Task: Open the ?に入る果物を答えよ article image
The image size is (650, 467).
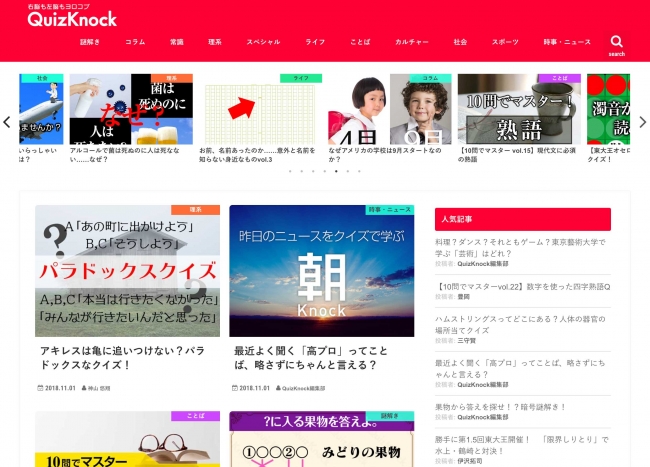Action: tap(322, 439)
